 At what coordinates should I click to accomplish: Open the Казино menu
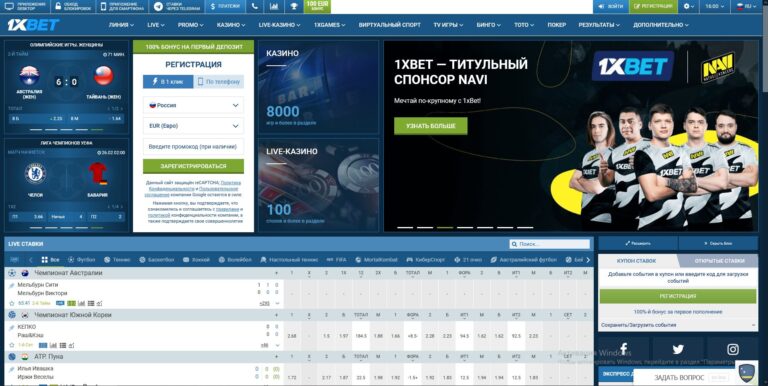click(x=231, y=25)
